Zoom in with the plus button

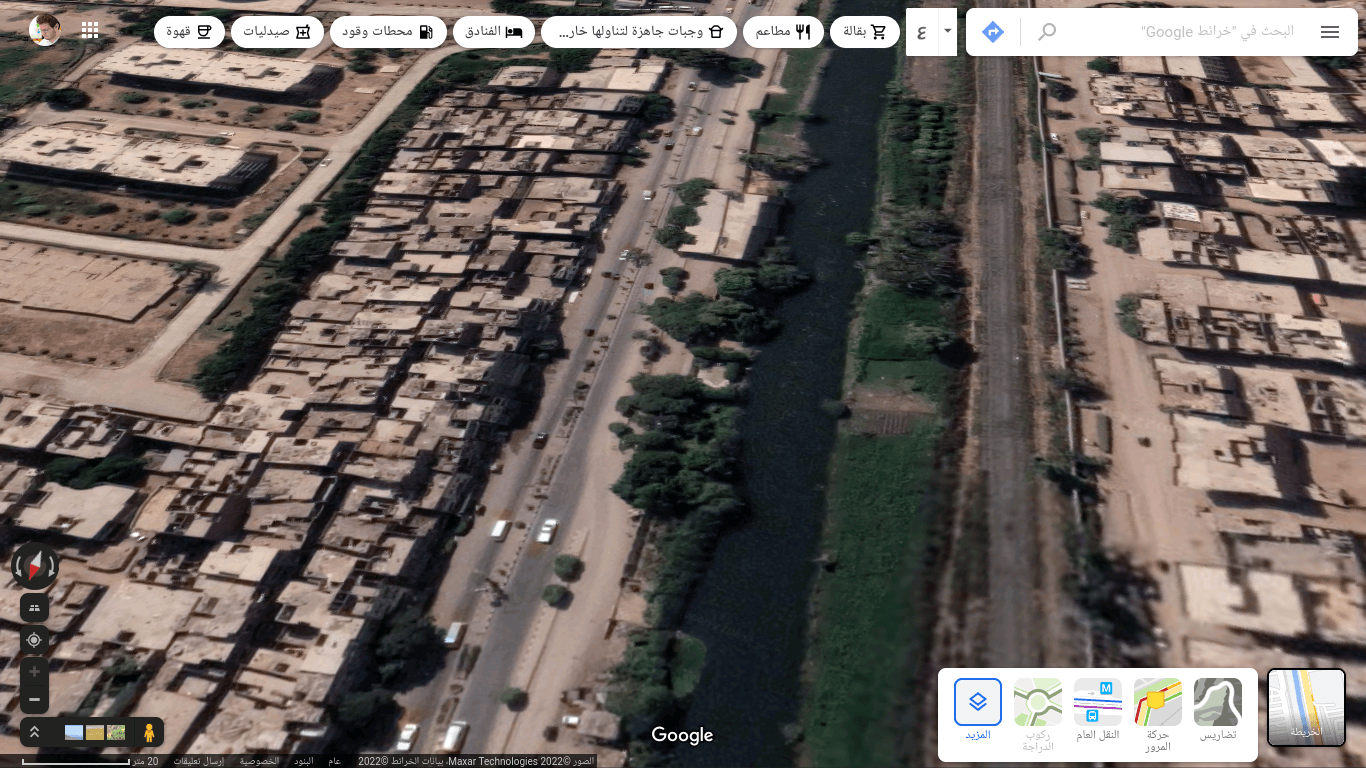[34, 672]
